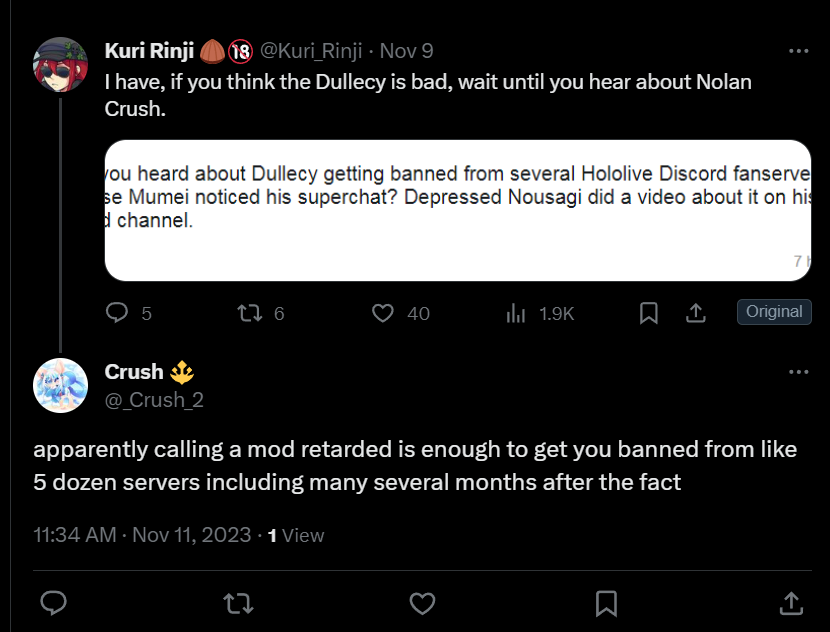This screenshot has height=632, width=830.
Task: Open the @Kuri_Rinji handle
Action: [311, 51]
